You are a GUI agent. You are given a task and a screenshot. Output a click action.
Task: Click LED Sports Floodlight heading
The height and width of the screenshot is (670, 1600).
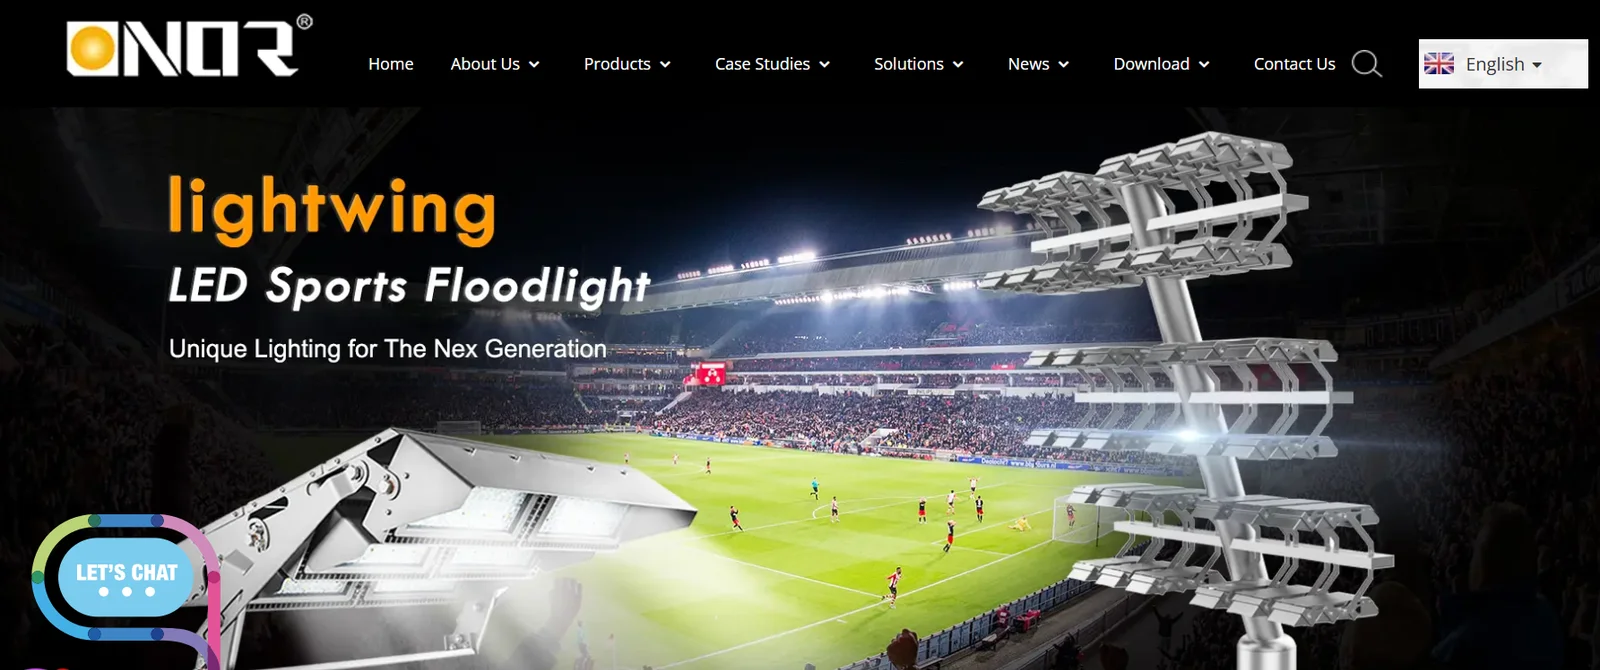tap(409, 287)
